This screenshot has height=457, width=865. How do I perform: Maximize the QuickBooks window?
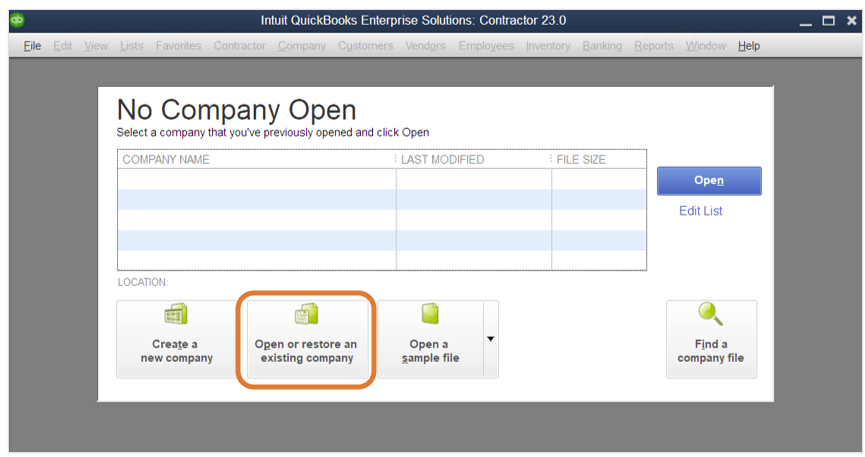pos(828,20)
